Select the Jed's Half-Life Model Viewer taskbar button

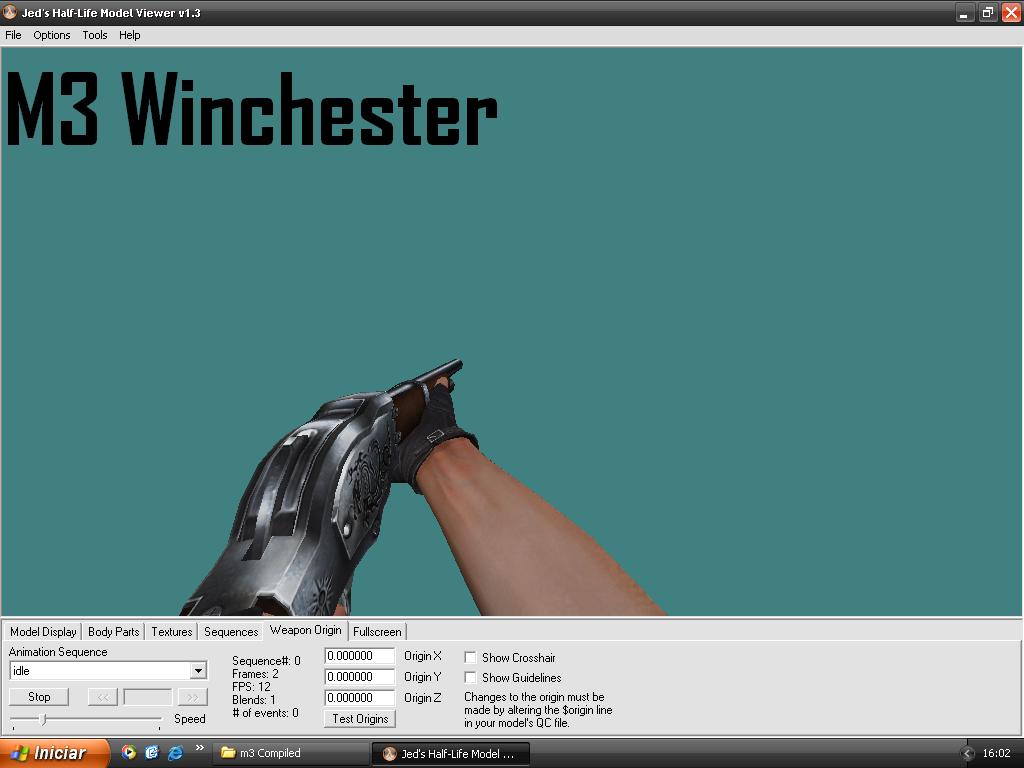click(450, 753)
